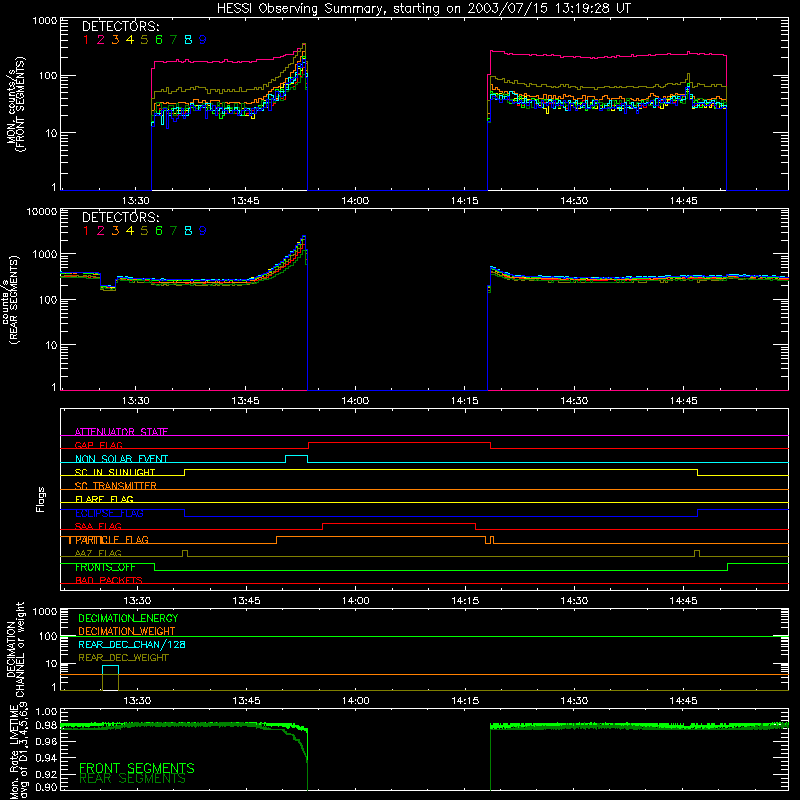Click the 14:30 tick label under the Flags panel
Screen dimensions: 800x800
click(574, 601)
